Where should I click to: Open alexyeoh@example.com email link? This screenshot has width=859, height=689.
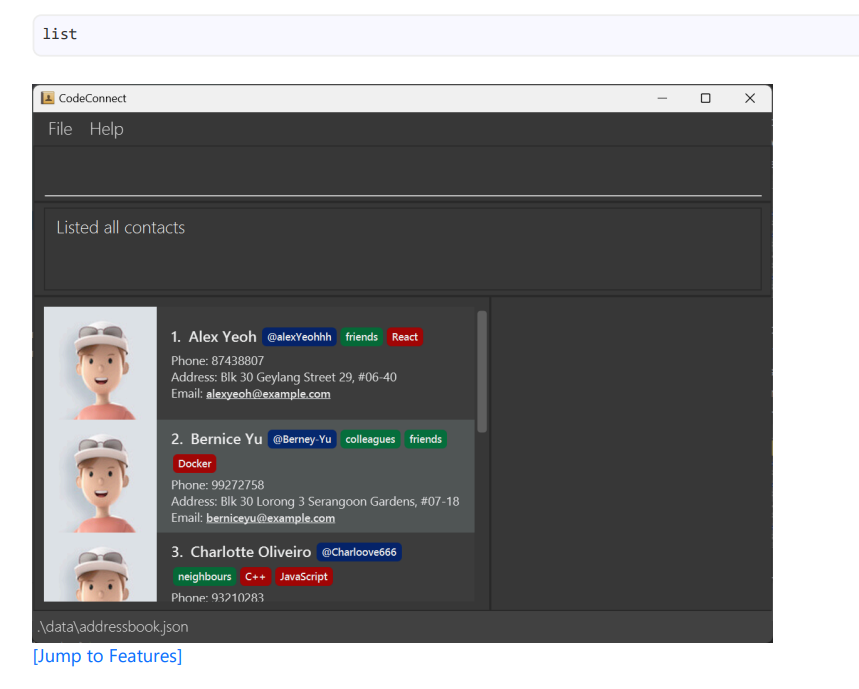point(268,394)
